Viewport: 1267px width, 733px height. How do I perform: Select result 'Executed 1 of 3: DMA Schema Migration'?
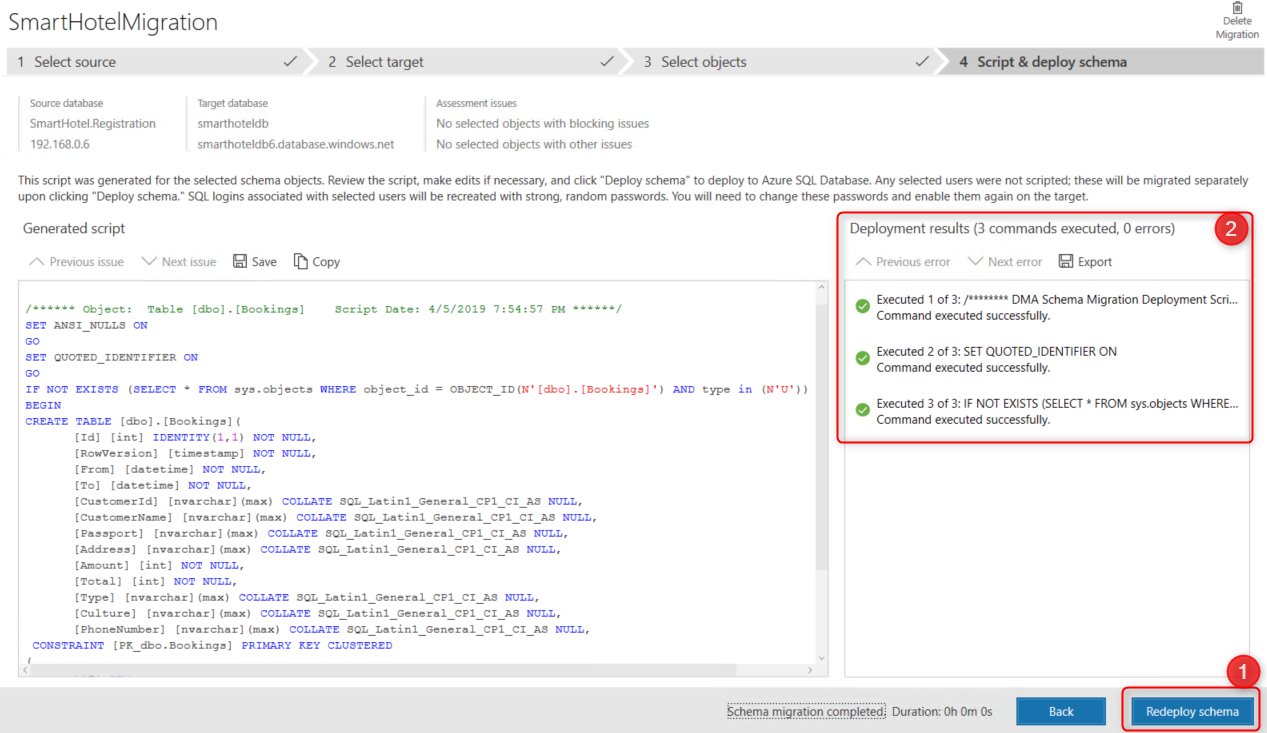pyautogui.click(x=1047, y=307)
